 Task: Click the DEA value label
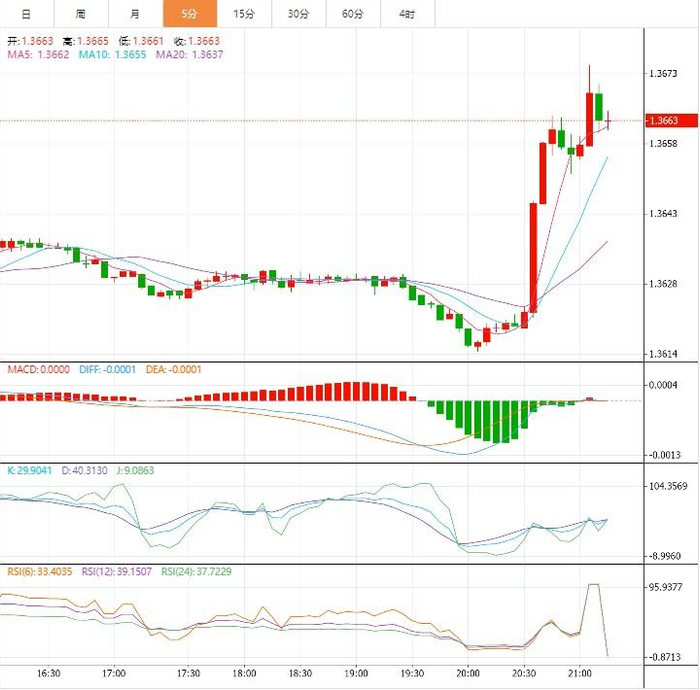coord(174,370)
